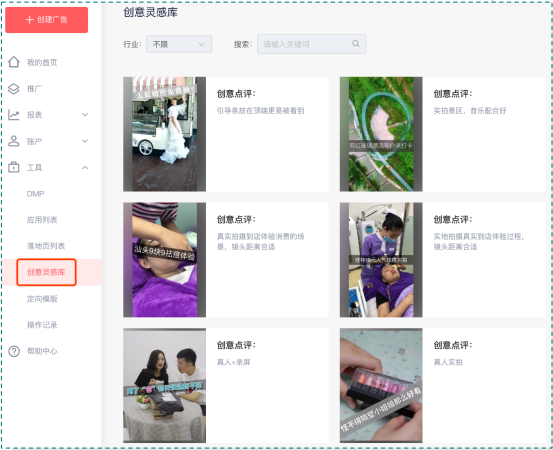
Task: Click the layers icon beside 推广
Action: 14,89
